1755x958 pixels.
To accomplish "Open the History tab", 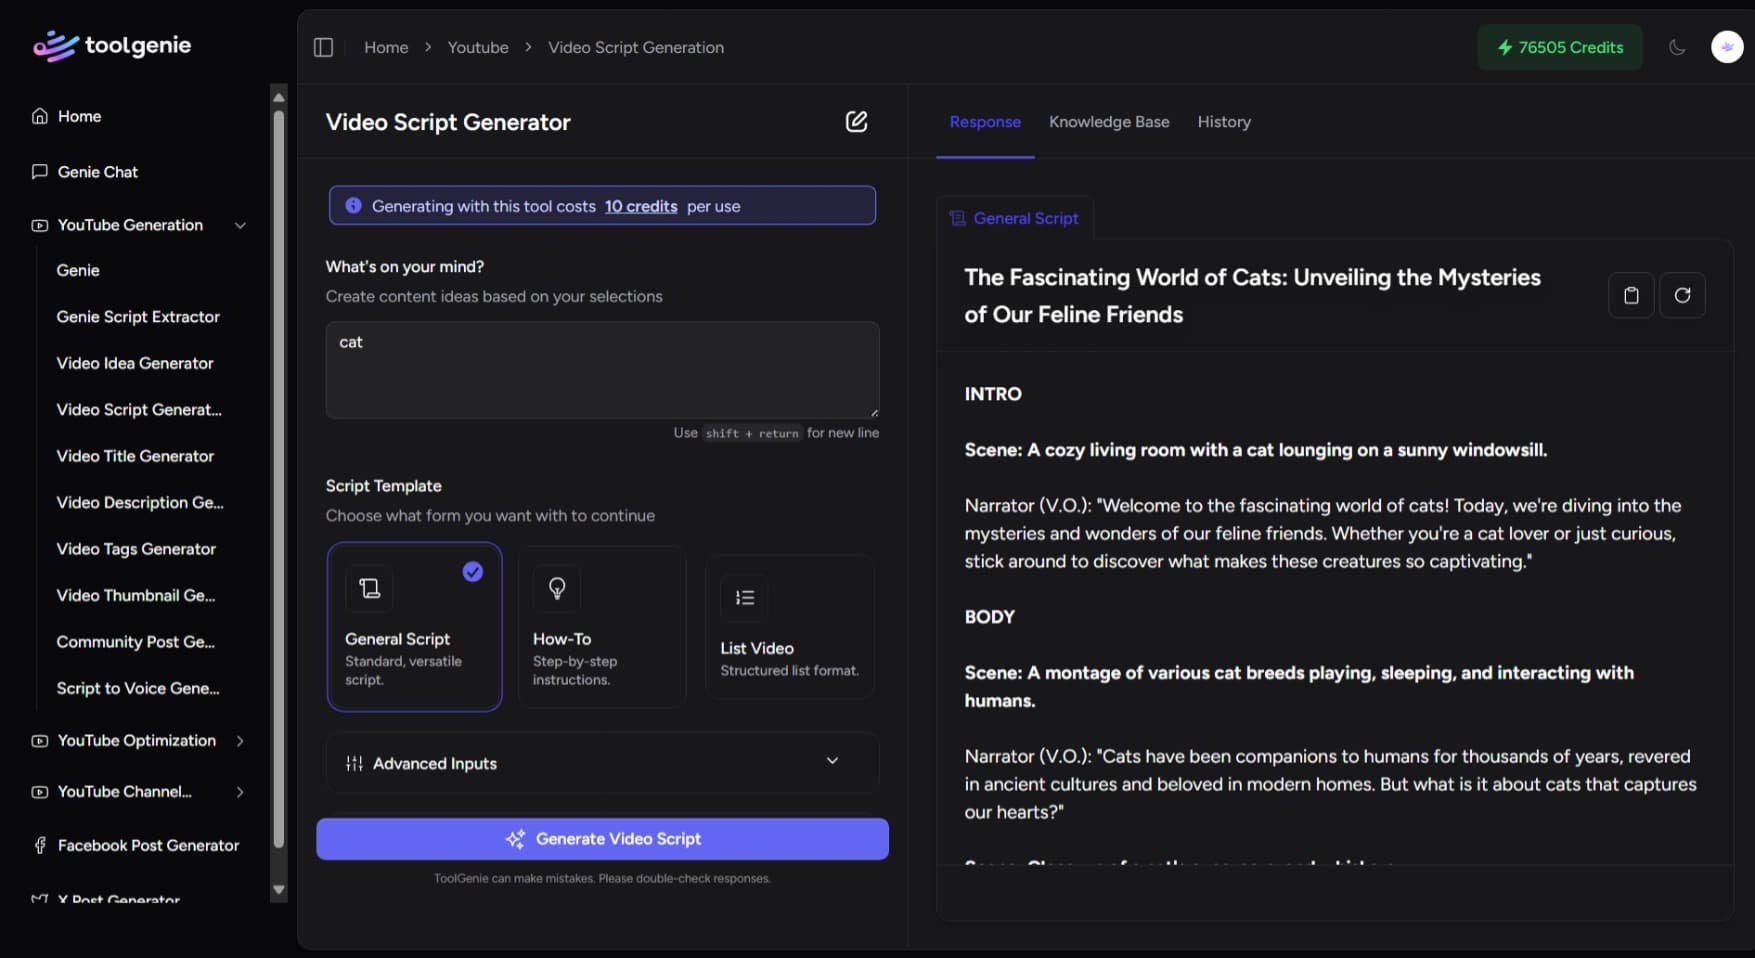I will [x=1224, y=122].
